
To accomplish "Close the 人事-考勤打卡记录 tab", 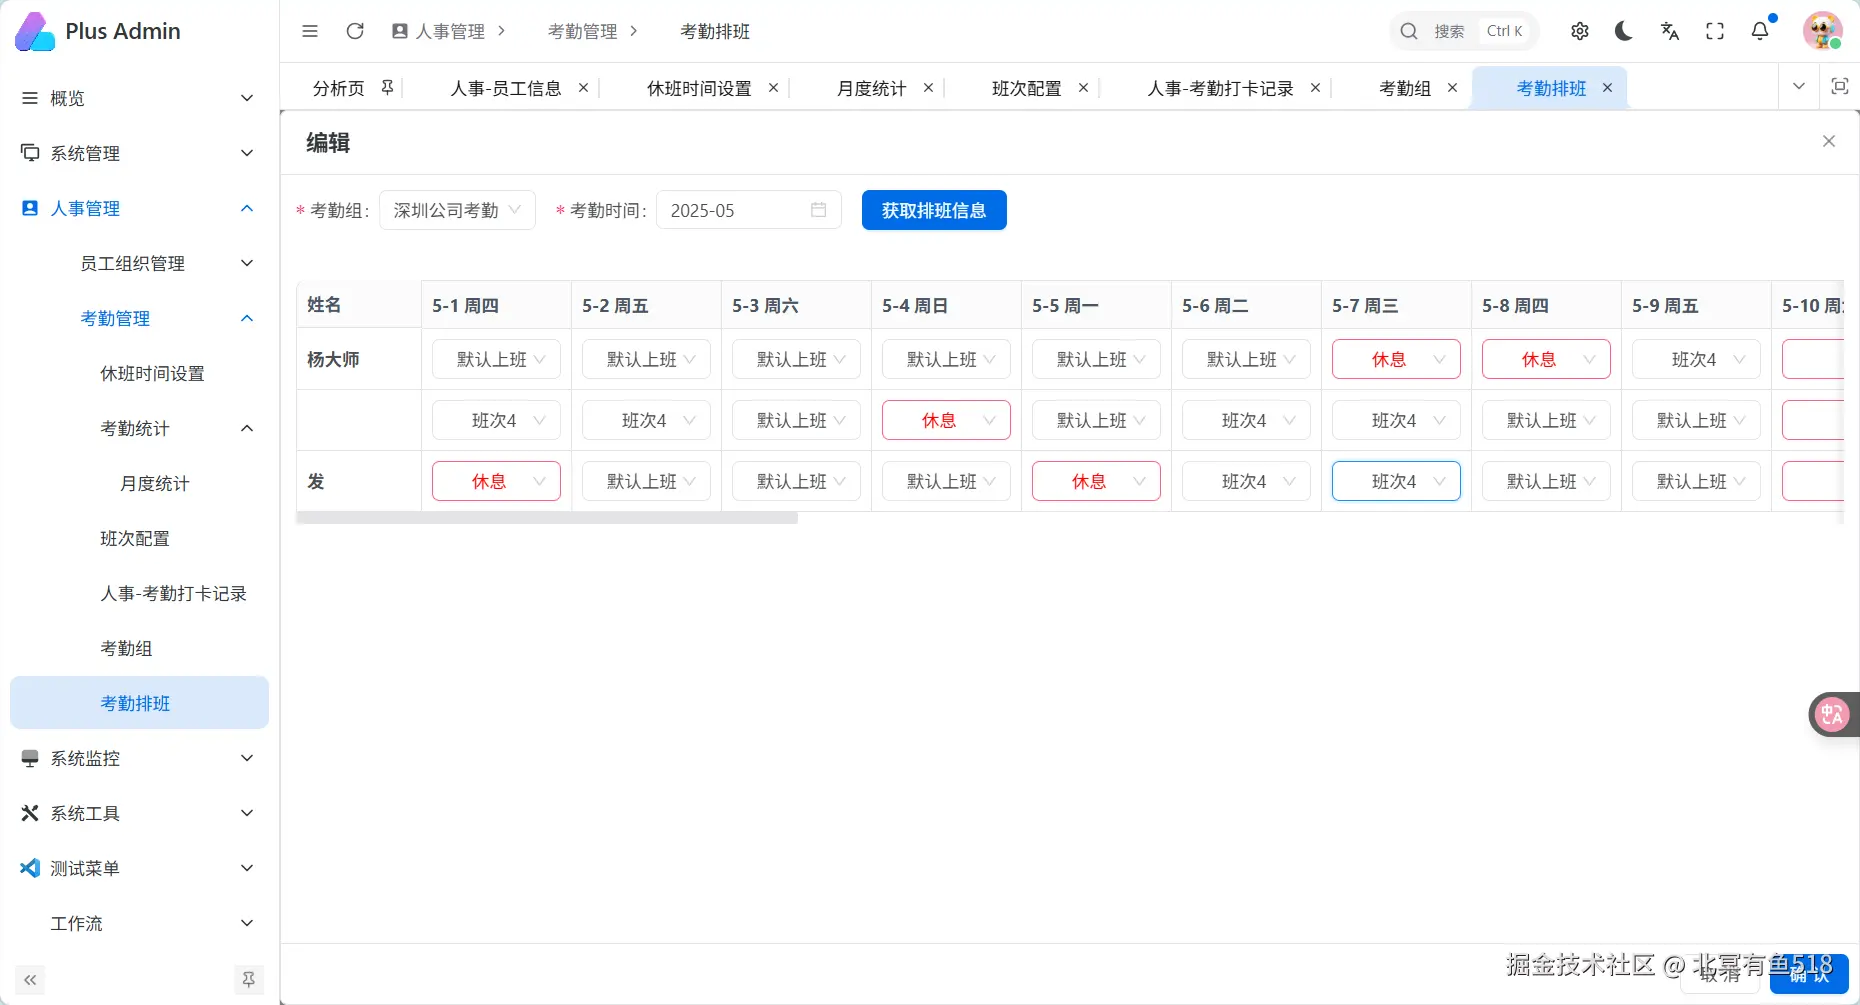I will (1315, 88).
